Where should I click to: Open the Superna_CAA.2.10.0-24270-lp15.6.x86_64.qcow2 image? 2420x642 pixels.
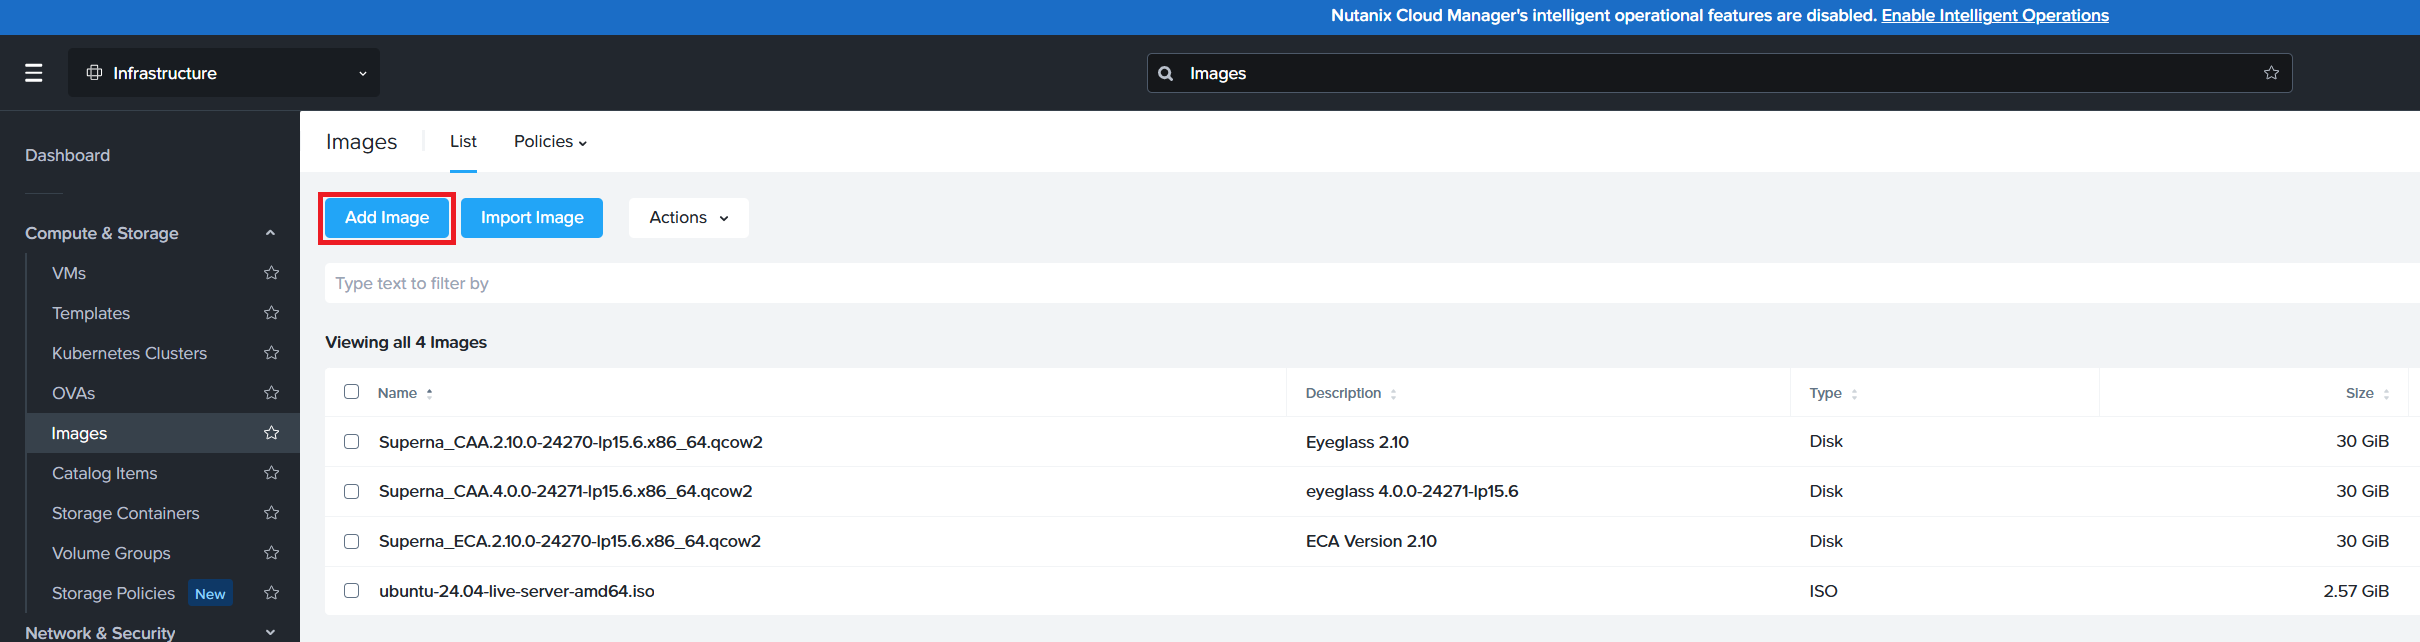[x=571, y=442]
